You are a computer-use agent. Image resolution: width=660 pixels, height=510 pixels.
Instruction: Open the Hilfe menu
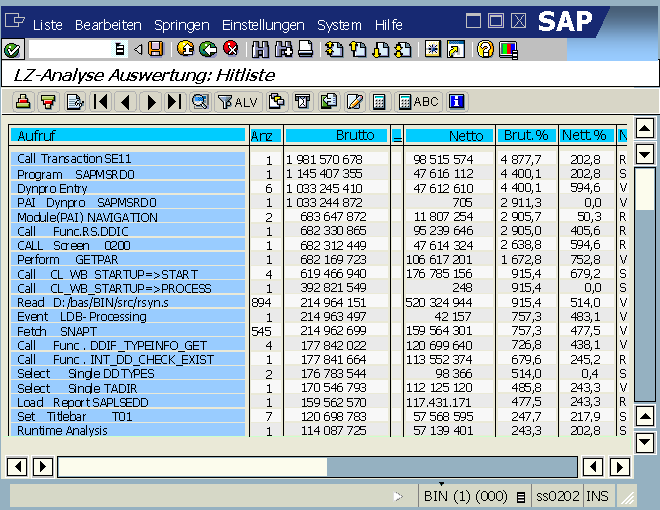click(x=389, y=25)
